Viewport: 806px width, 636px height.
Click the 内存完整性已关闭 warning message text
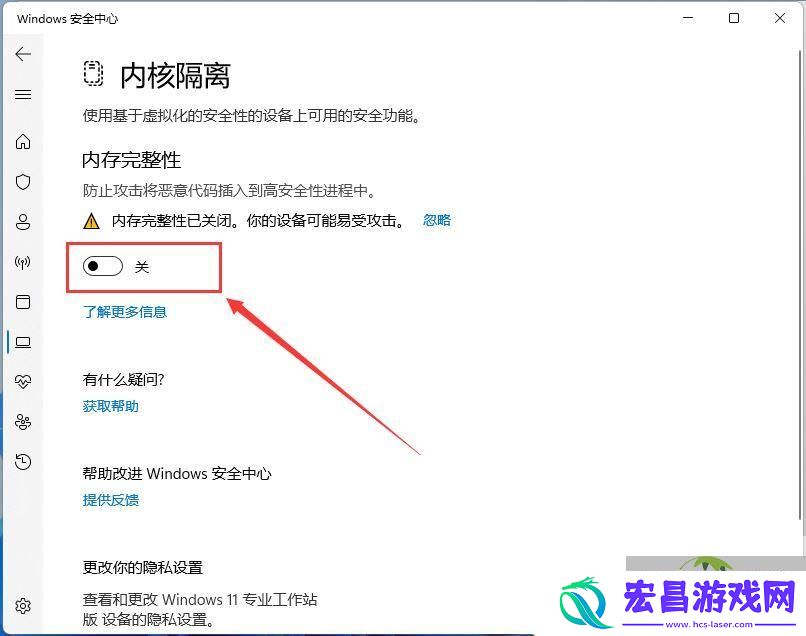click(259, 221)
